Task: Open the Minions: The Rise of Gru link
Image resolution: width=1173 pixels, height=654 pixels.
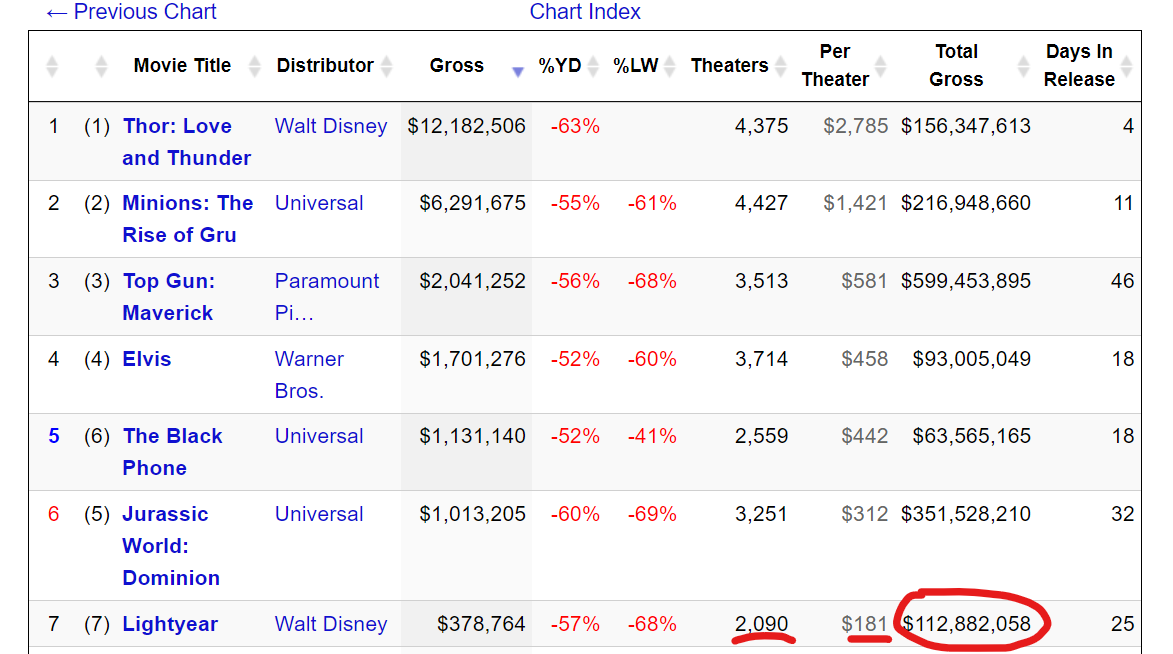Action: pyautogui.click(x=187, y=204)
